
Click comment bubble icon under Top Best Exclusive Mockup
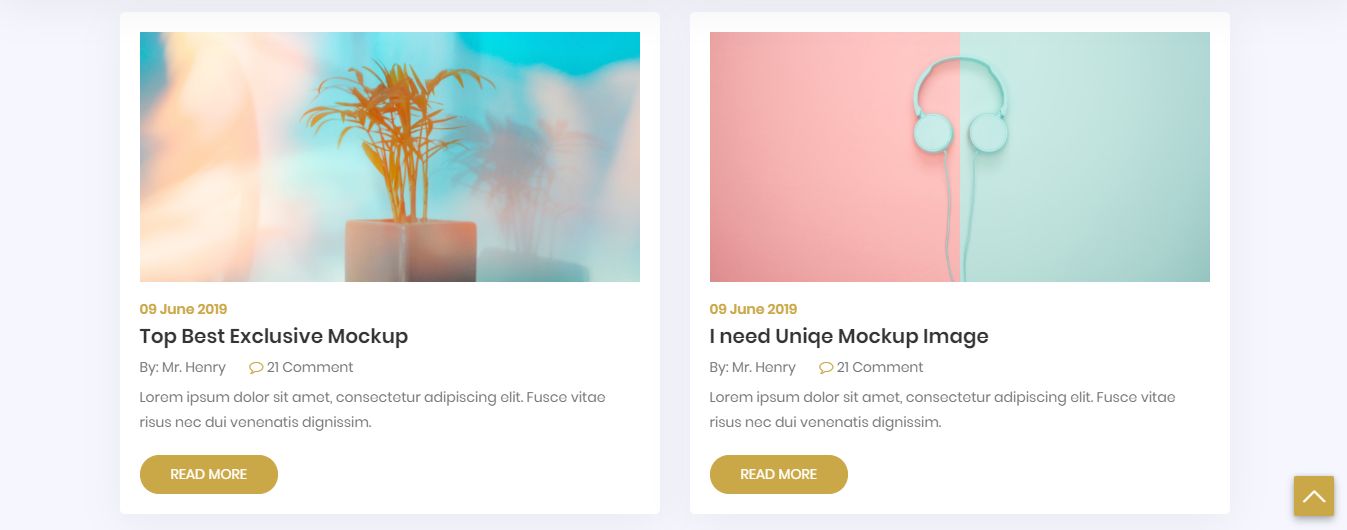256,368
